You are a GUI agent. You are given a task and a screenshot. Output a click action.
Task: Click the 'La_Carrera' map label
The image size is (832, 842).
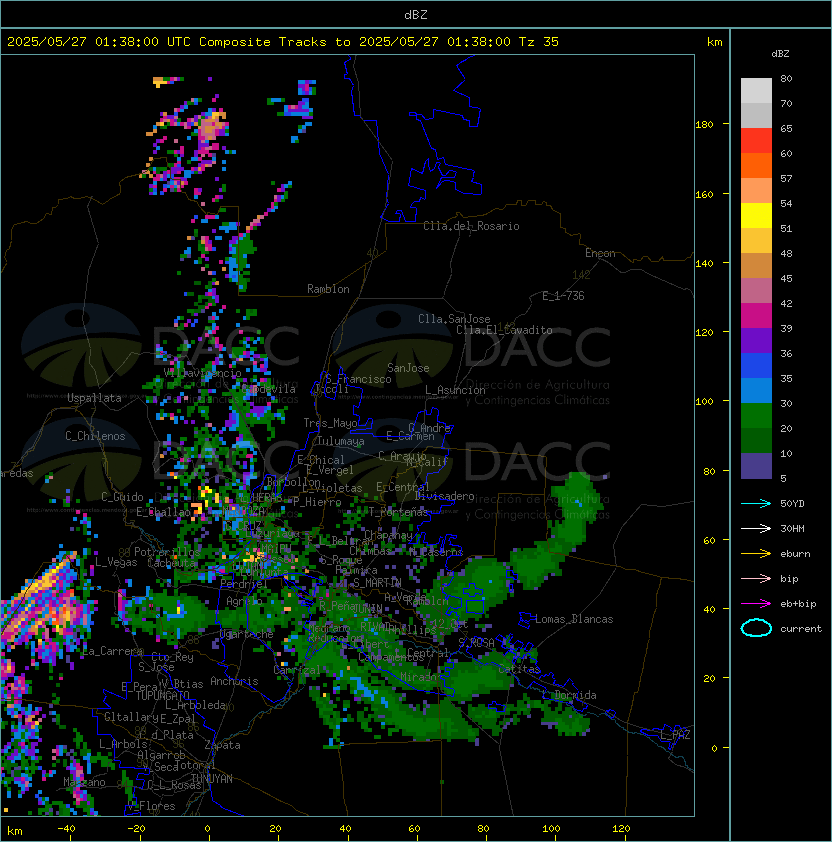112,651
